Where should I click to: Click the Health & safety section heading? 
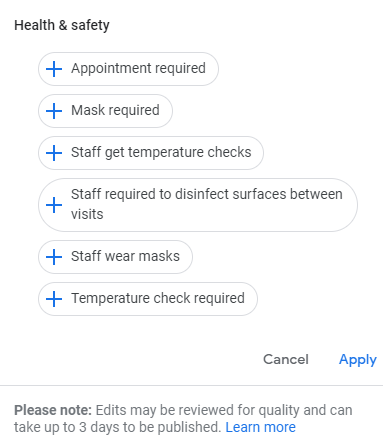(x=62, y=25)
